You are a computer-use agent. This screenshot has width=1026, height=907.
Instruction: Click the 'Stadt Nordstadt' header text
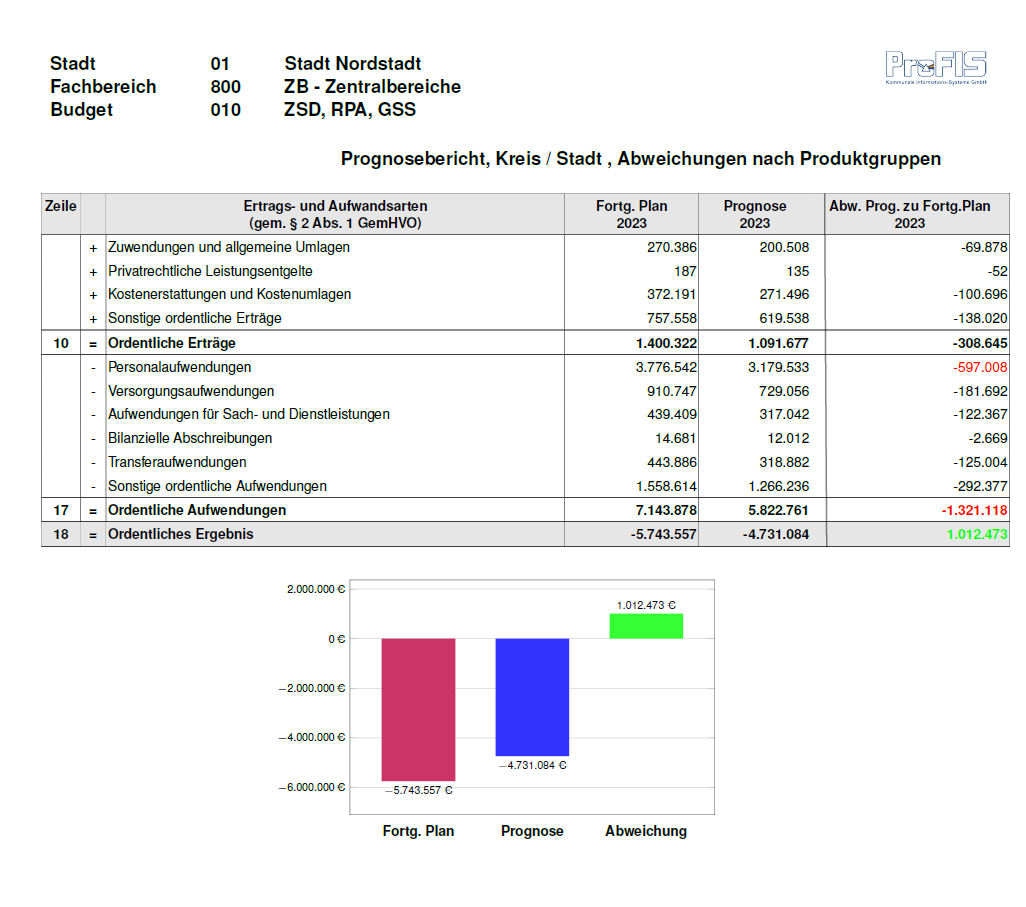(x=352, y=64)
